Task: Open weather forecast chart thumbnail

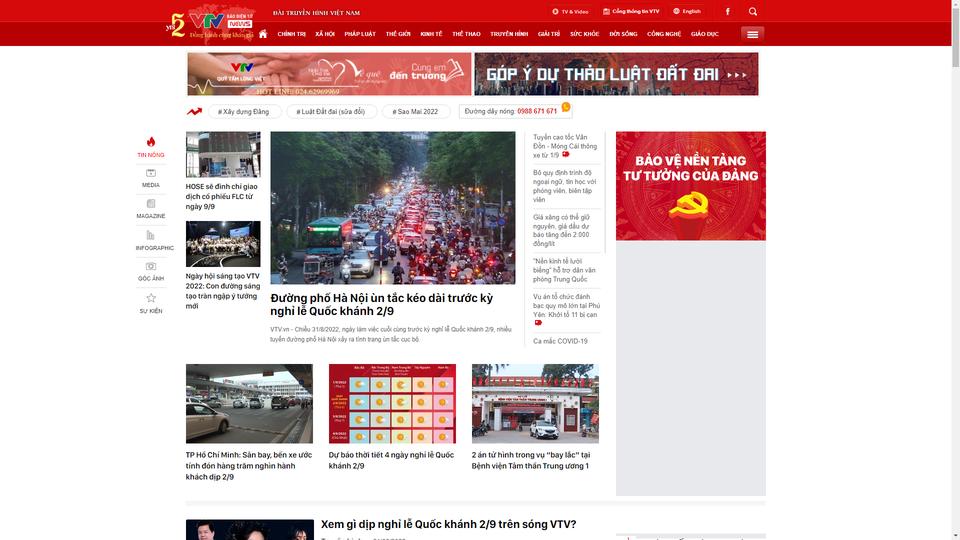Action: [x=392, y=403]
